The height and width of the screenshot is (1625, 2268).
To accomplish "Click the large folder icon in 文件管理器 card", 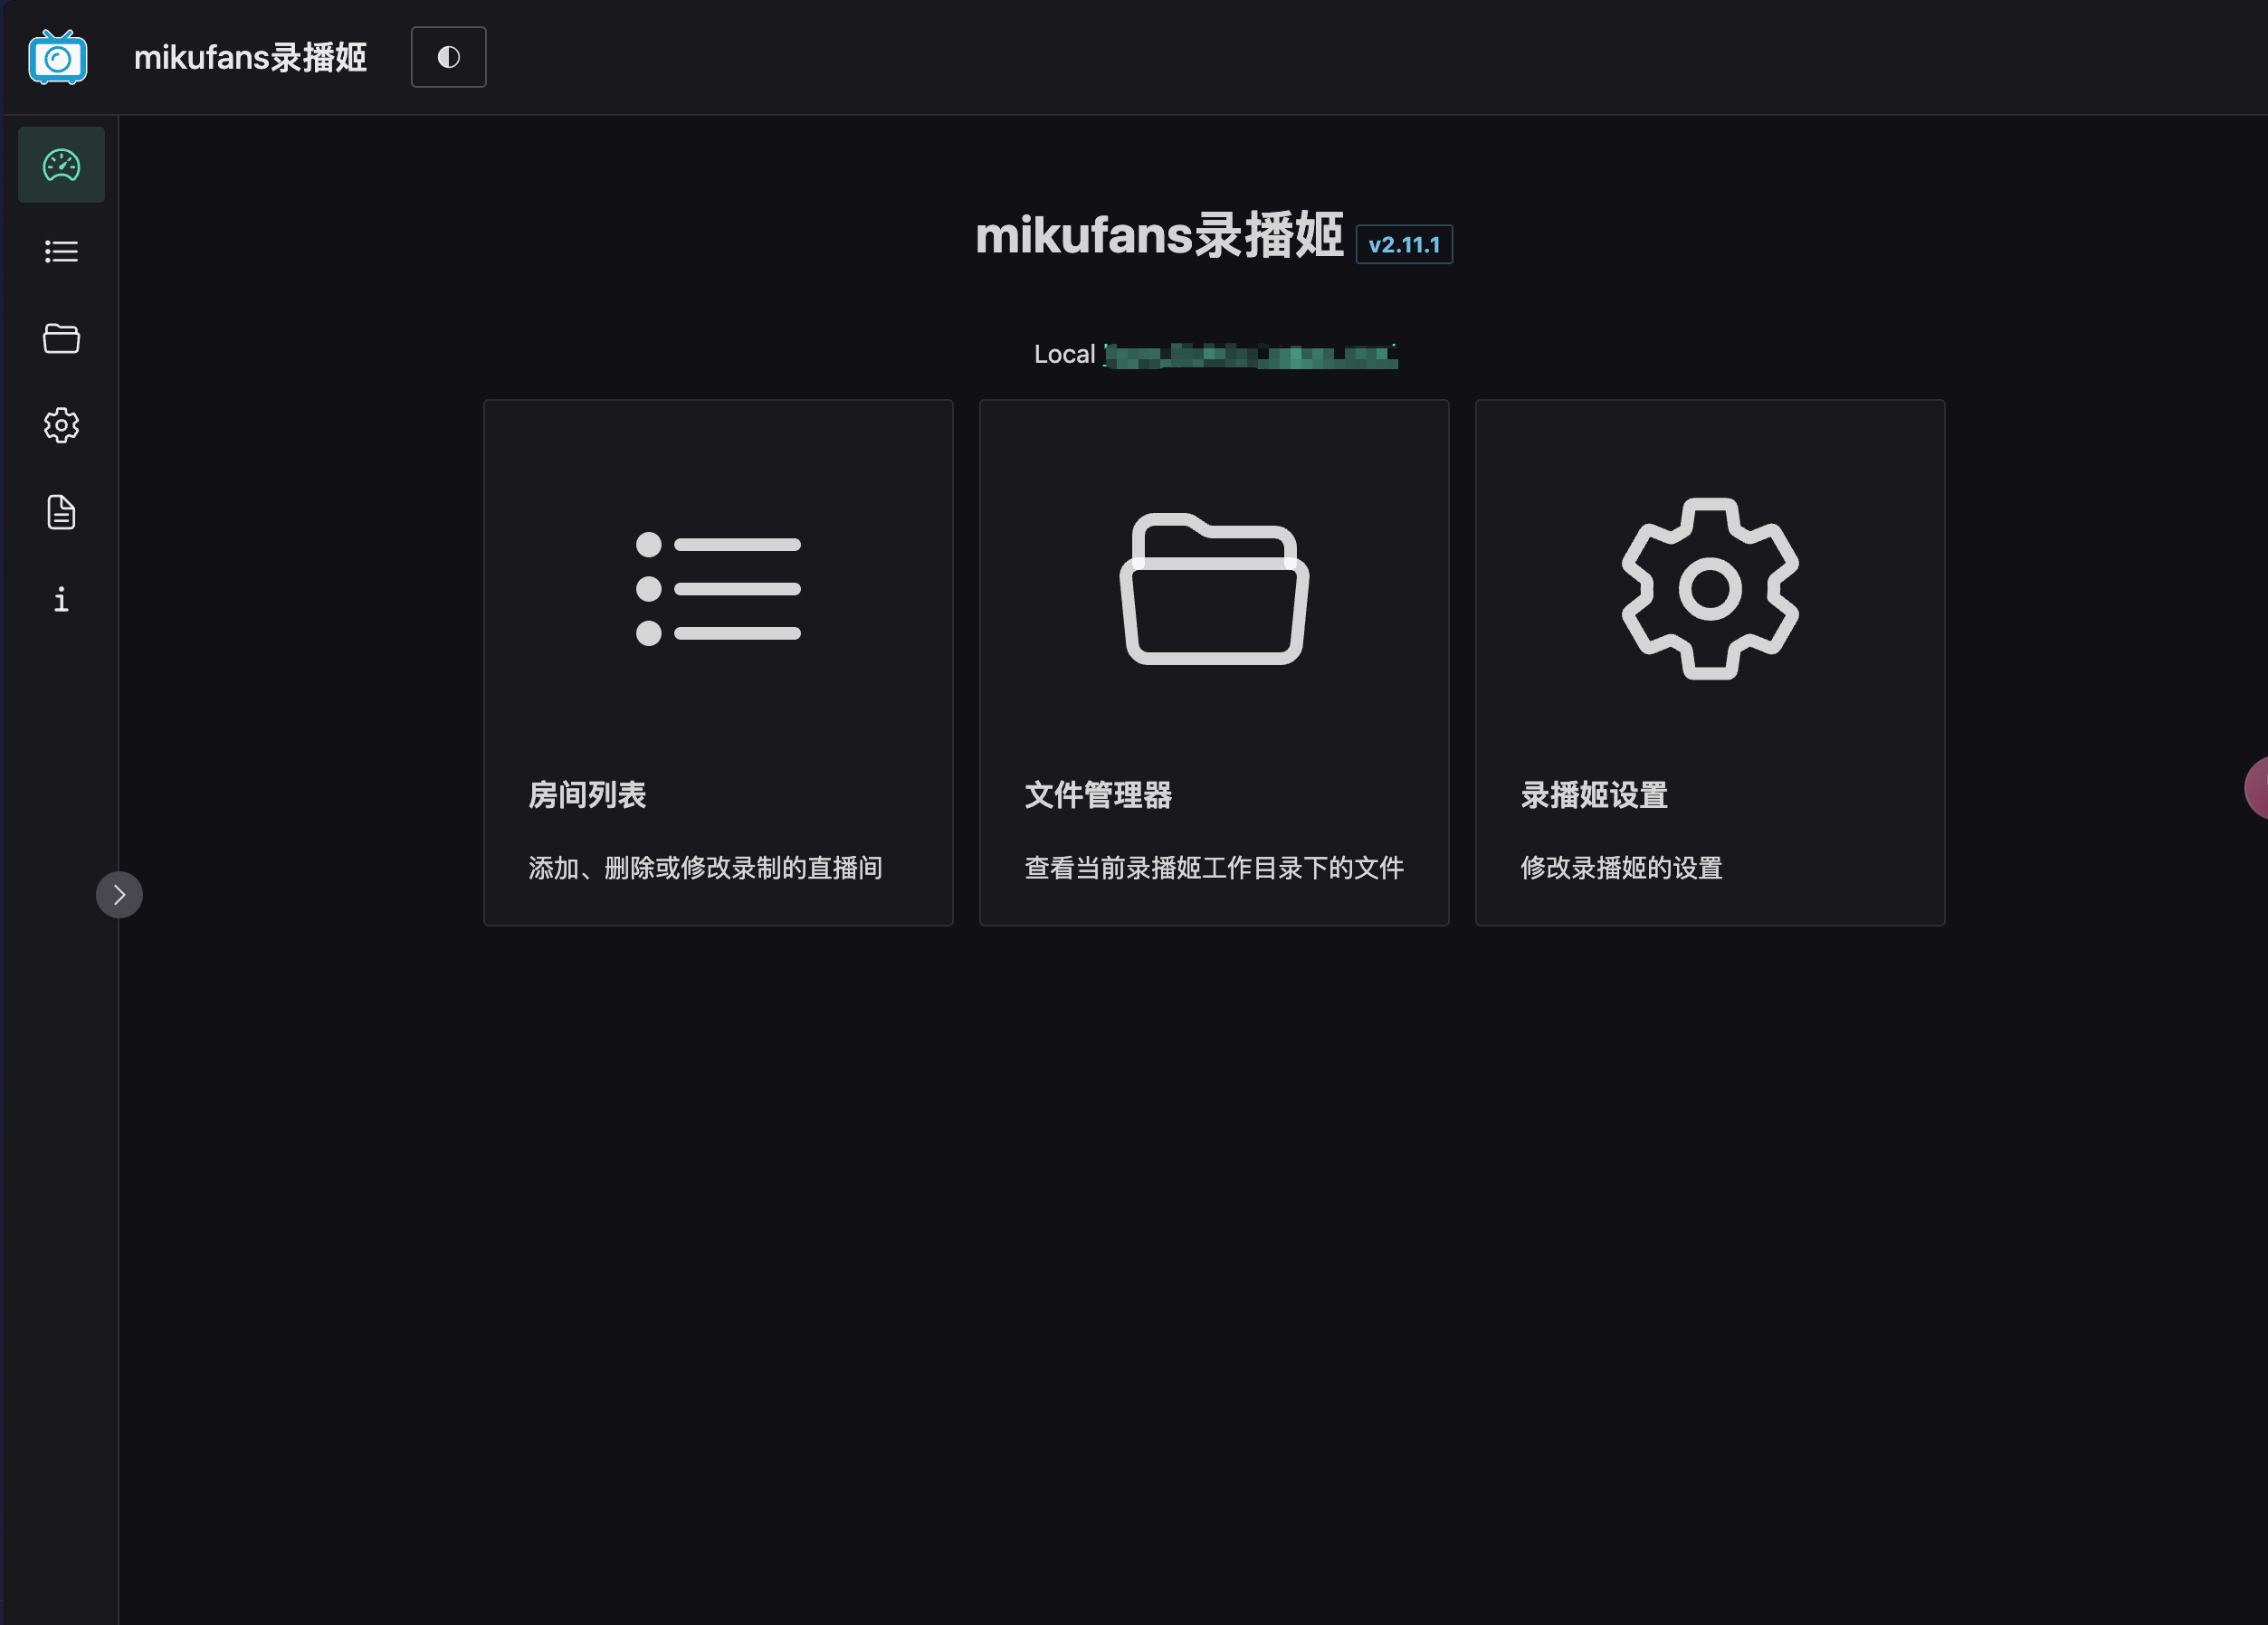I will pyautogui.click(x=1214, y=589).
